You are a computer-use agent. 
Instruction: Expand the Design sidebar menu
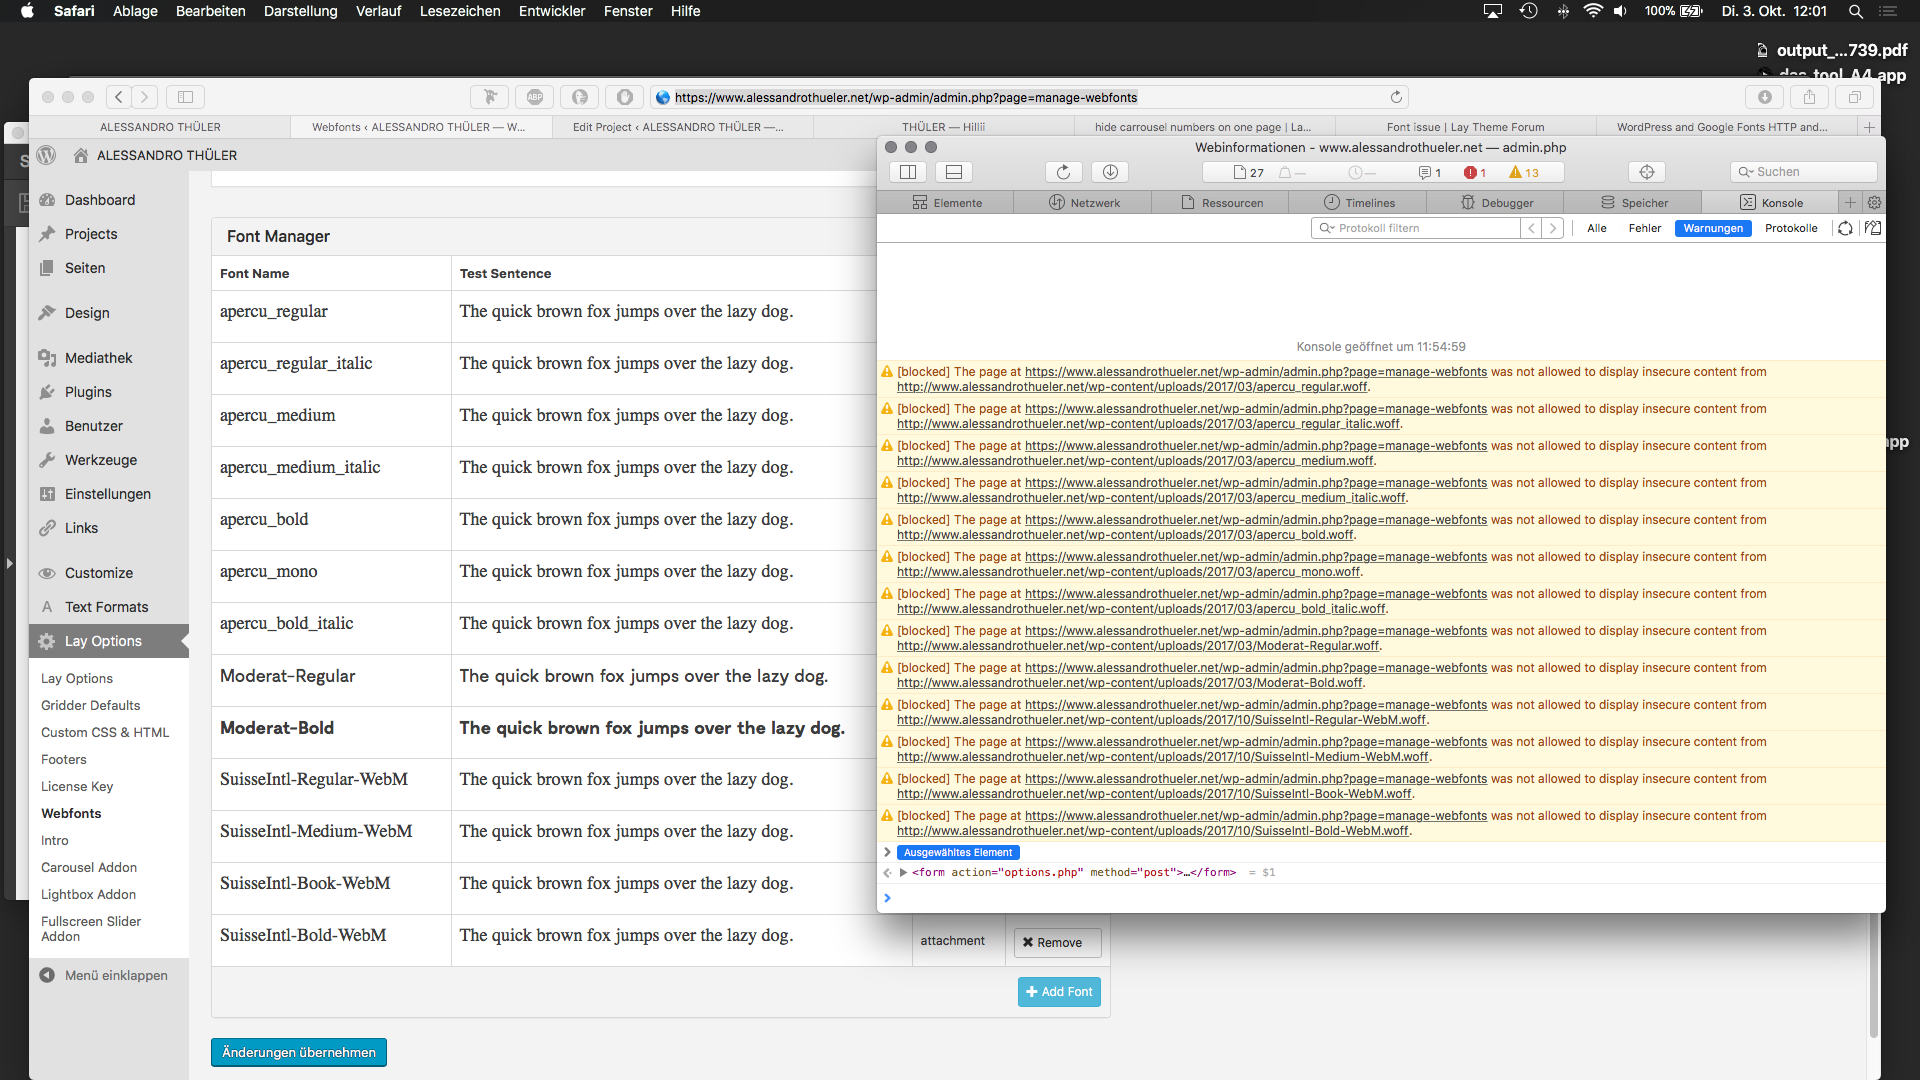87,313
